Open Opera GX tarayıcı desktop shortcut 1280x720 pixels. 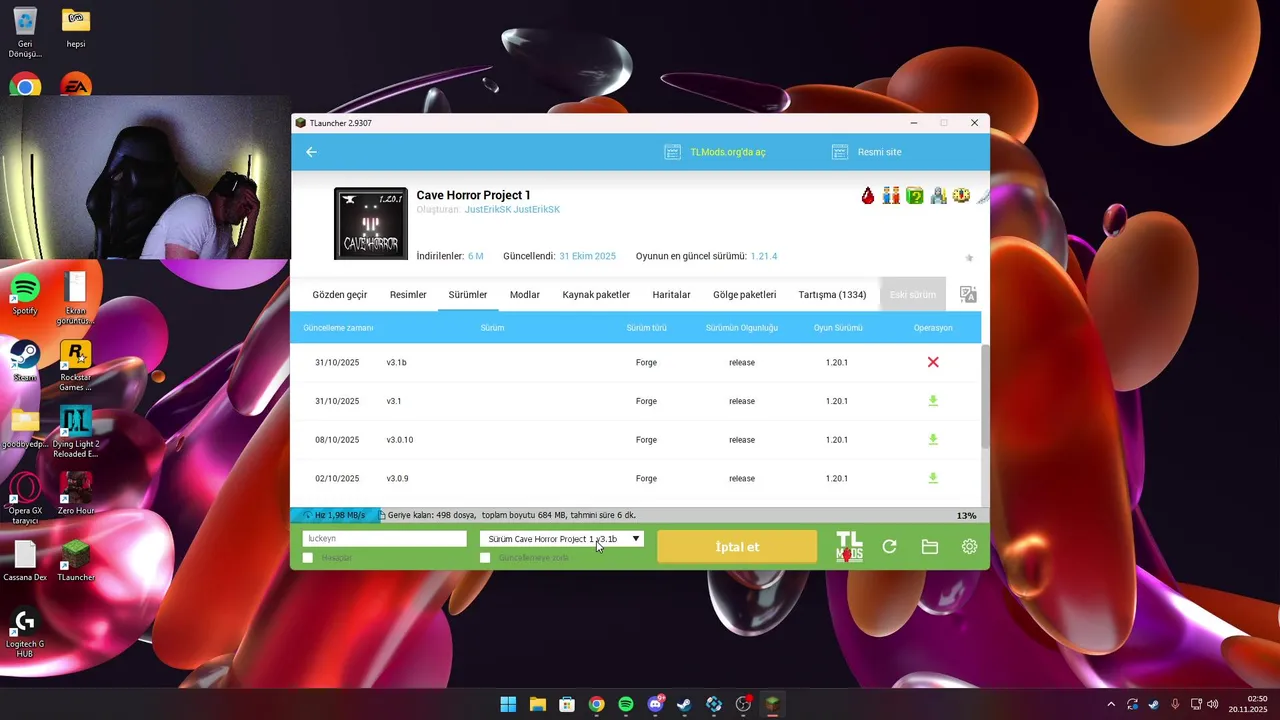(25, 498)
